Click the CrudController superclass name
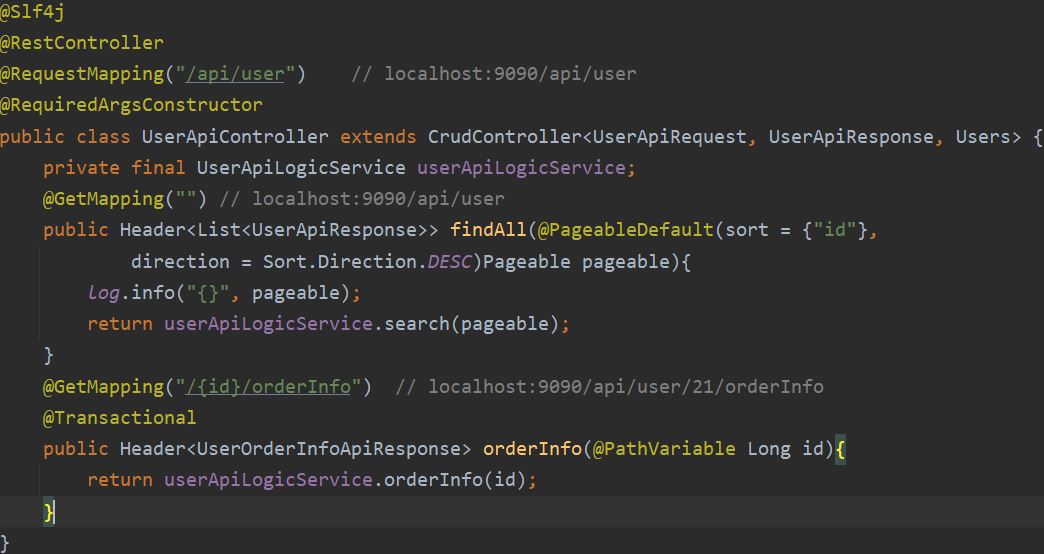The height and width of the screenshot is (554, 1044). 504,137
